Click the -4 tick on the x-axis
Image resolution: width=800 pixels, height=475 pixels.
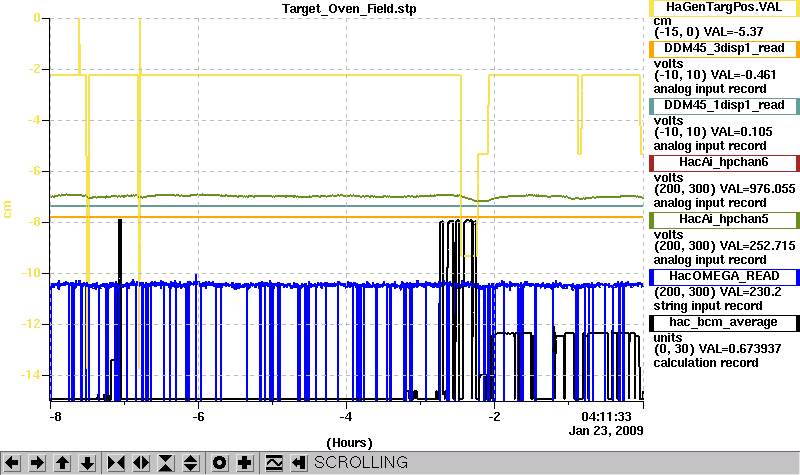(x=346, y=417)
